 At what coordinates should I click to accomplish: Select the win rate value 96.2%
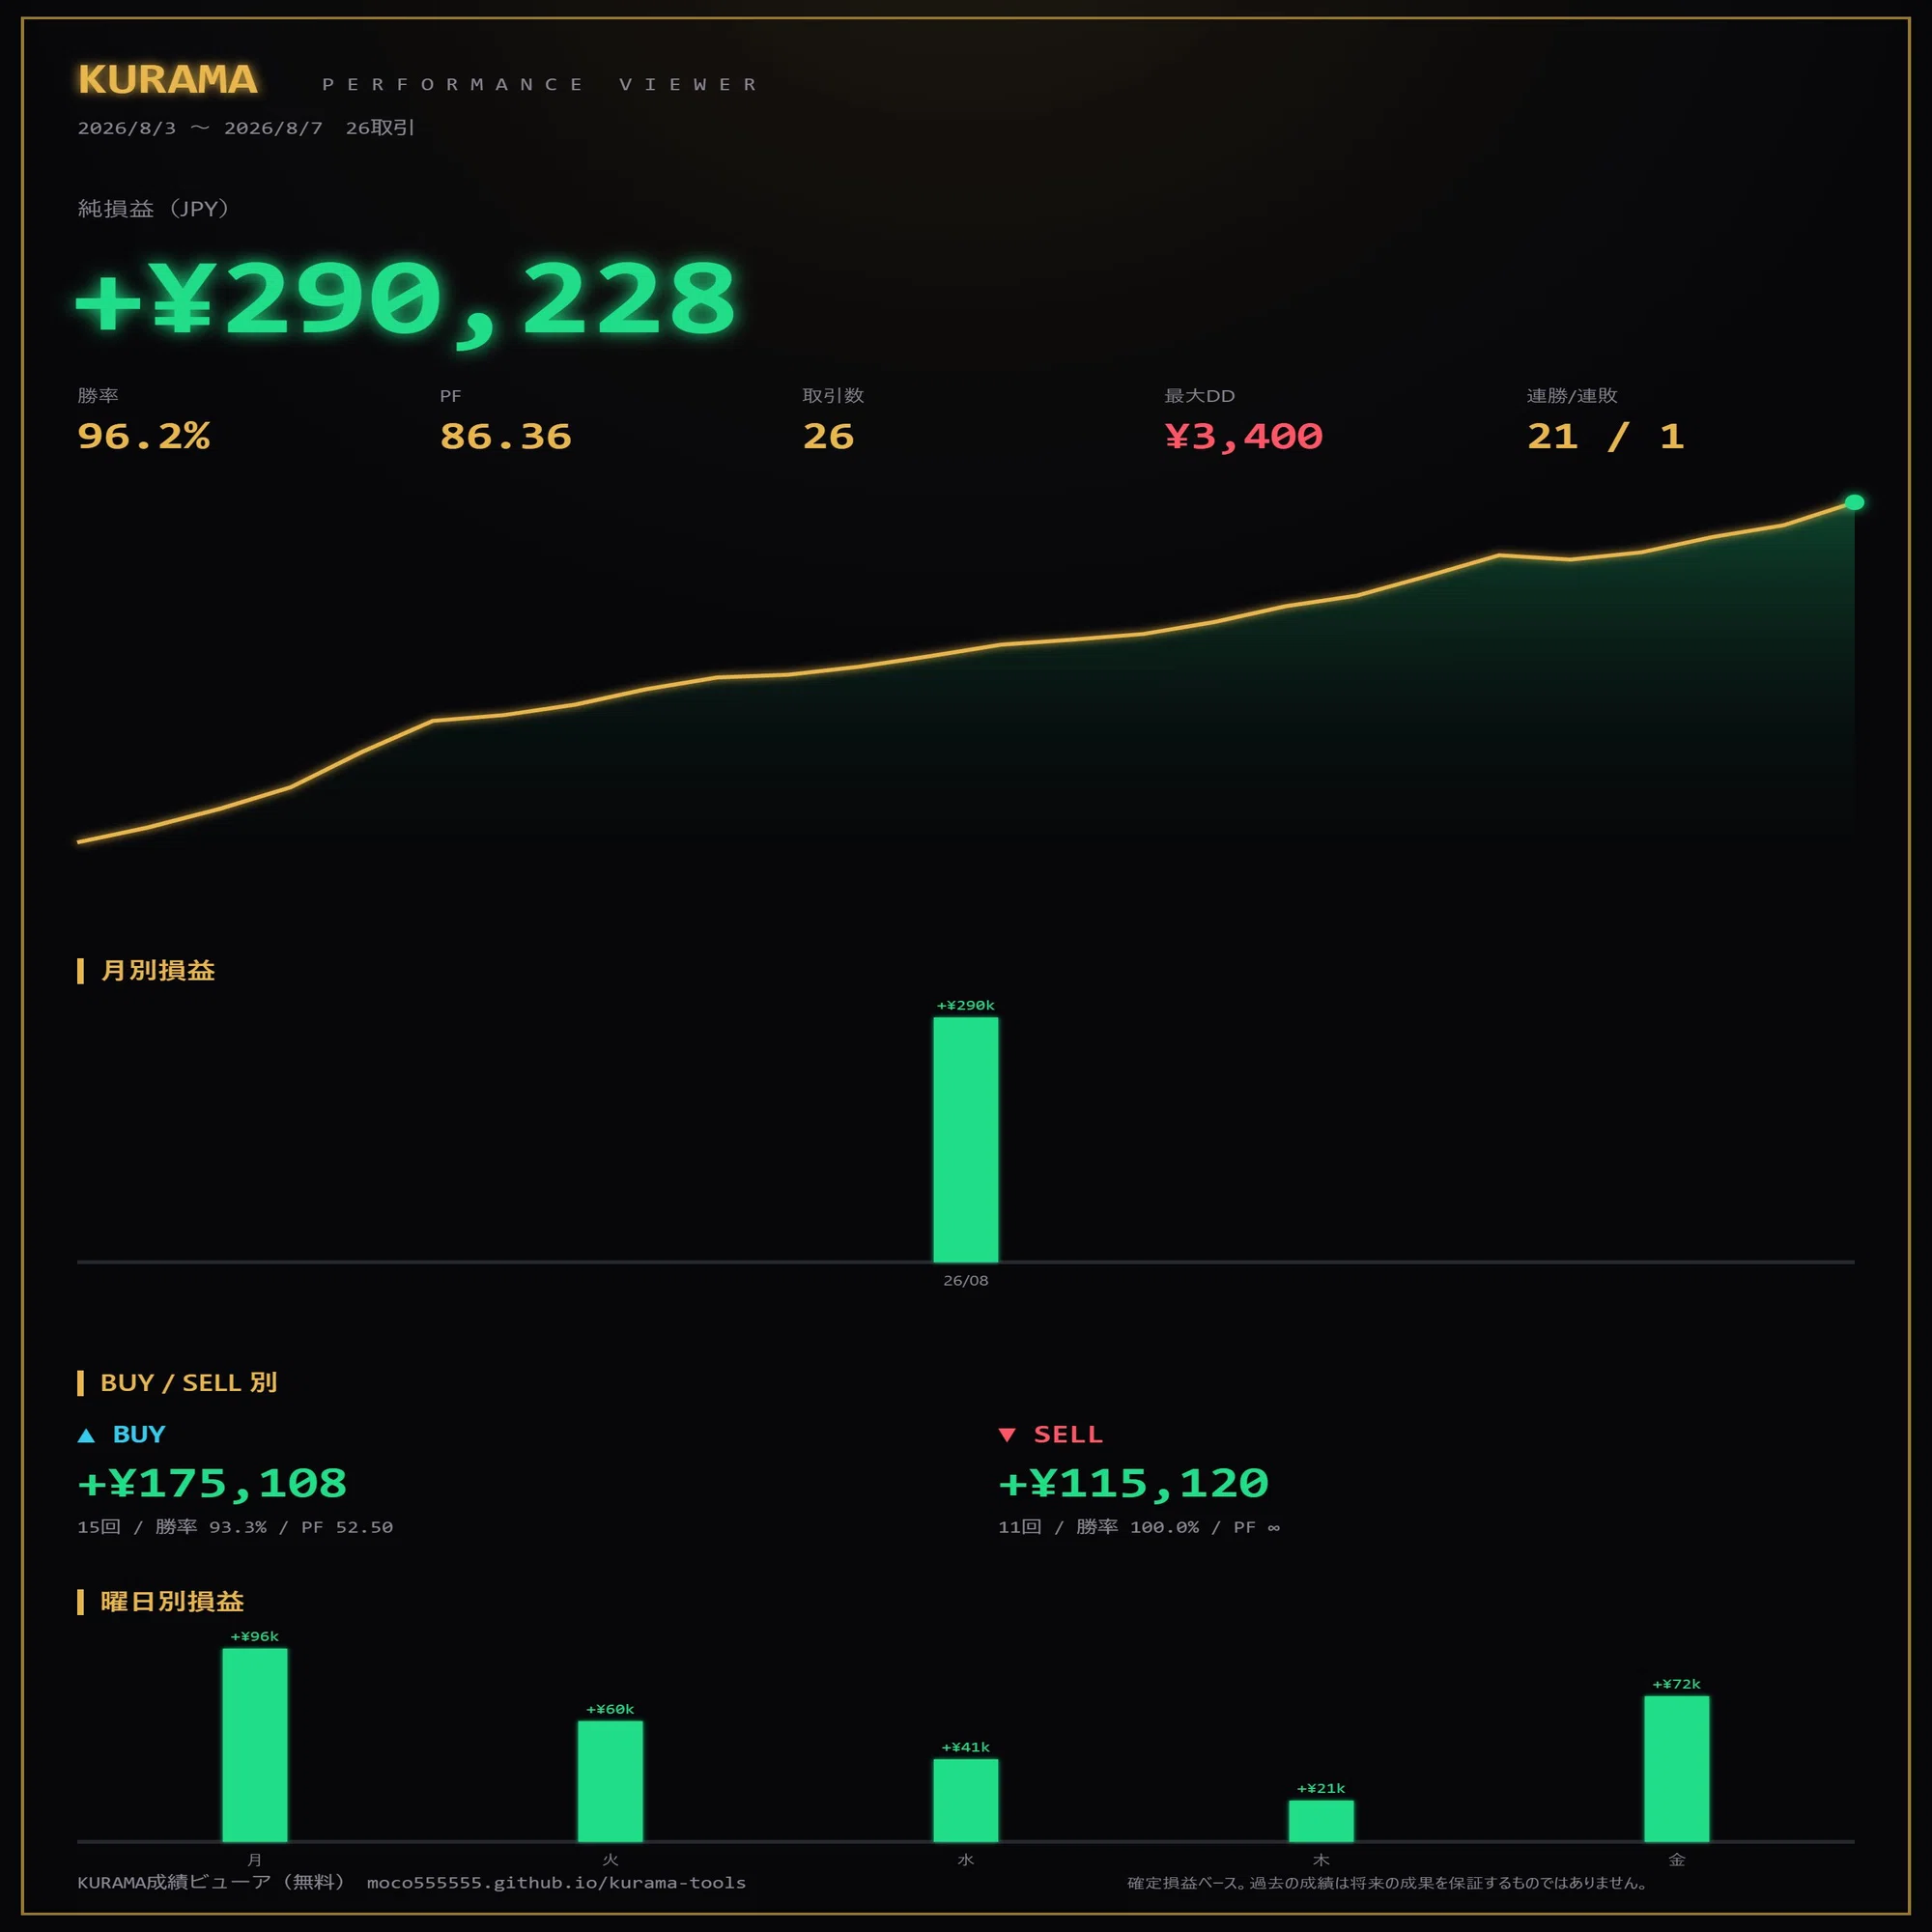(x=144, y=436)
